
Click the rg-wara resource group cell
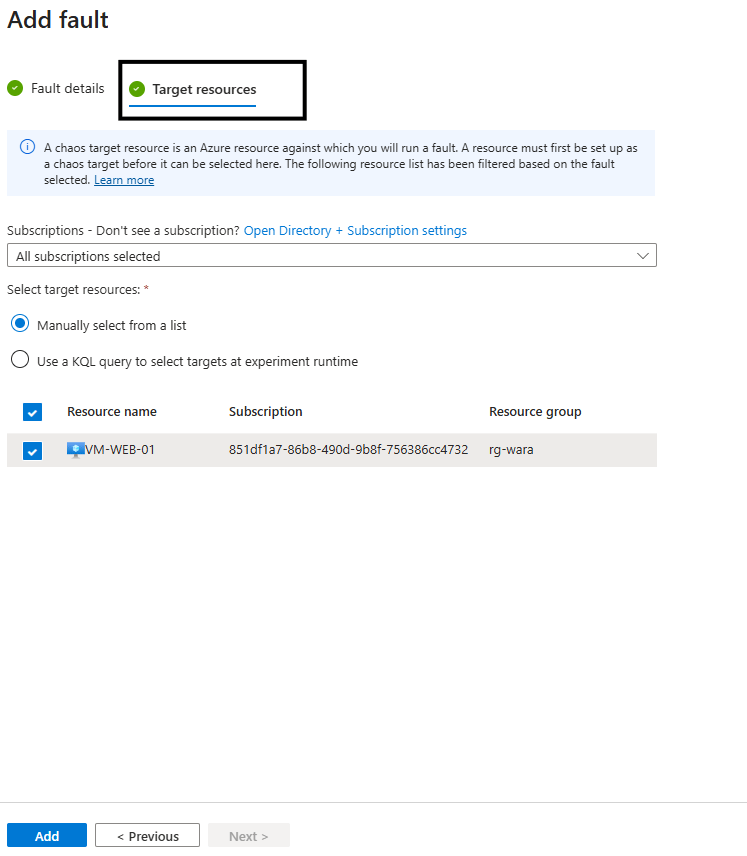(511, 450)
